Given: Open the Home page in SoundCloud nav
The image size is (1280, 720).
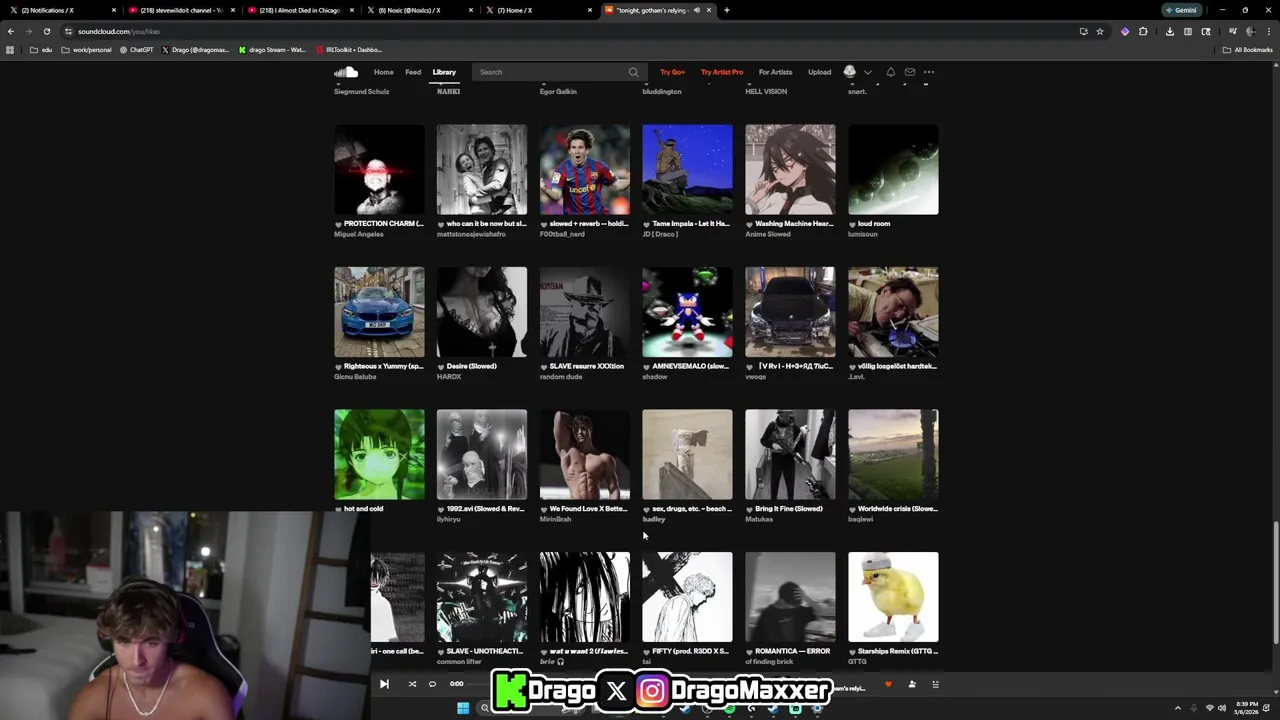Looking at the screenshot, I should coord(383,72).
